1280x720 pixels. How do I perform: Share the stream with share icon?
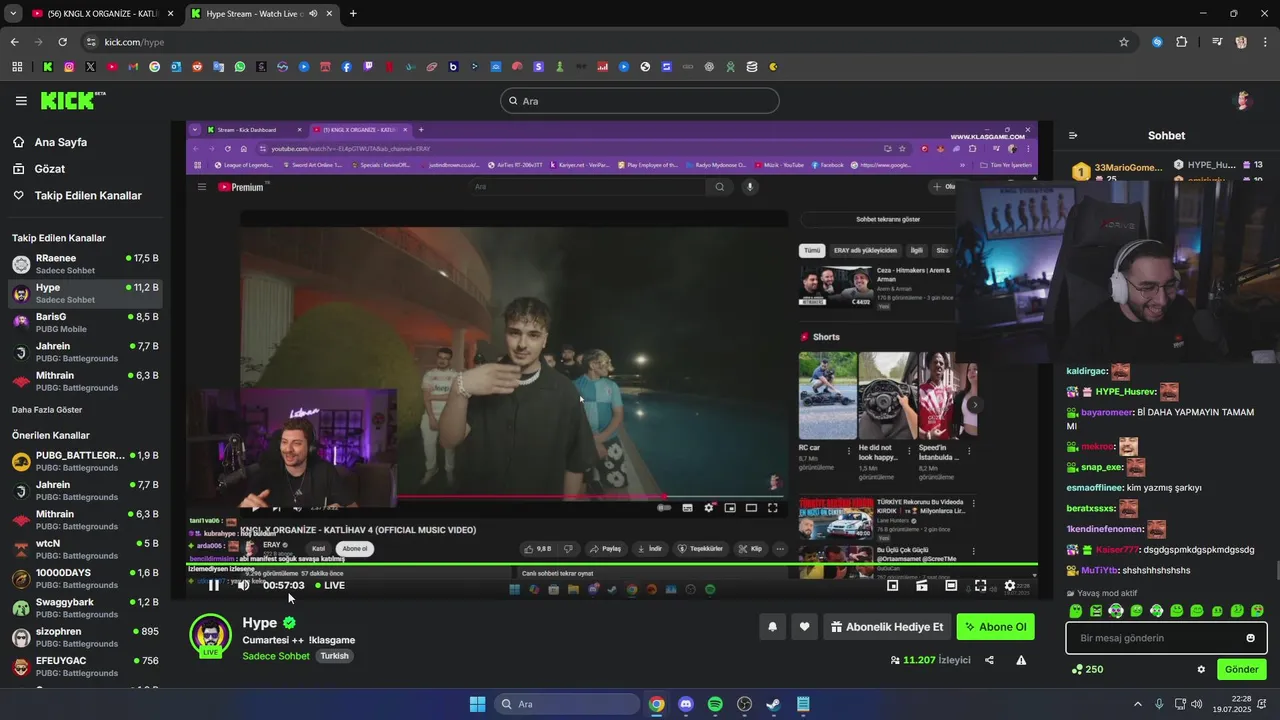989,660
